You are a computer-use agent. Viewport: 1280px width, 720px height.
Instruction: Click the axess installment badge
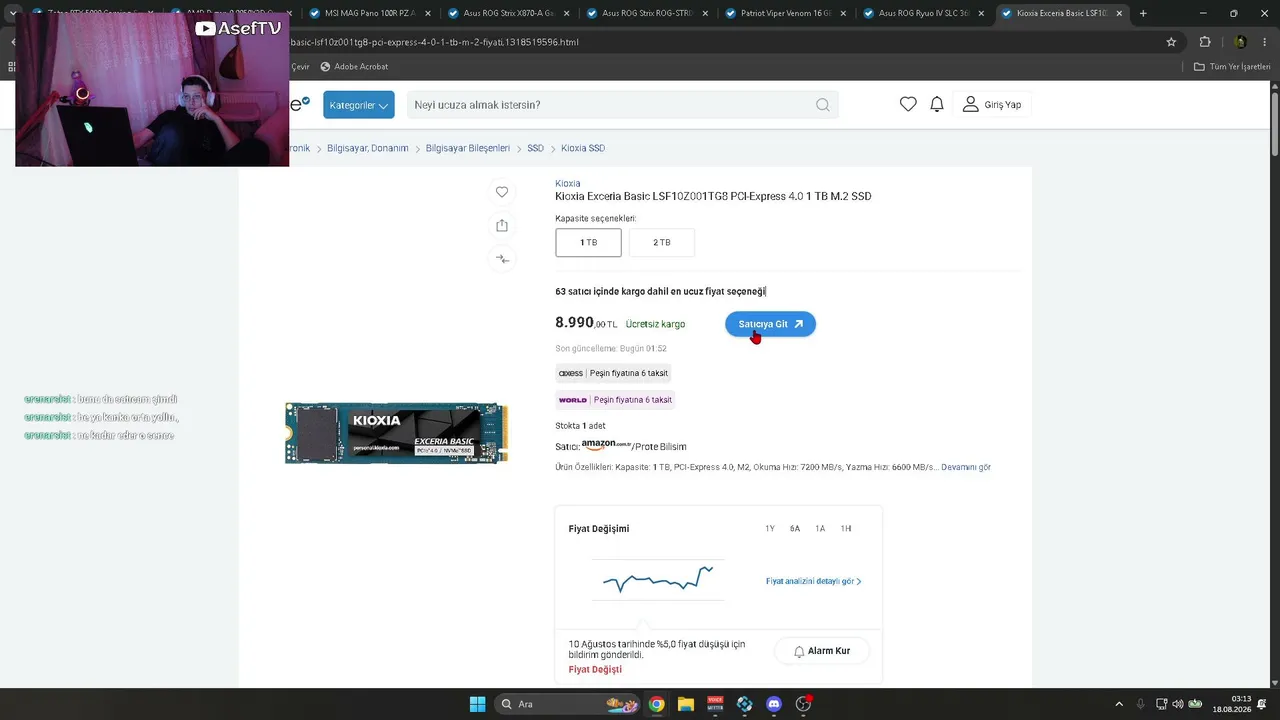click(x=613, y=373)
